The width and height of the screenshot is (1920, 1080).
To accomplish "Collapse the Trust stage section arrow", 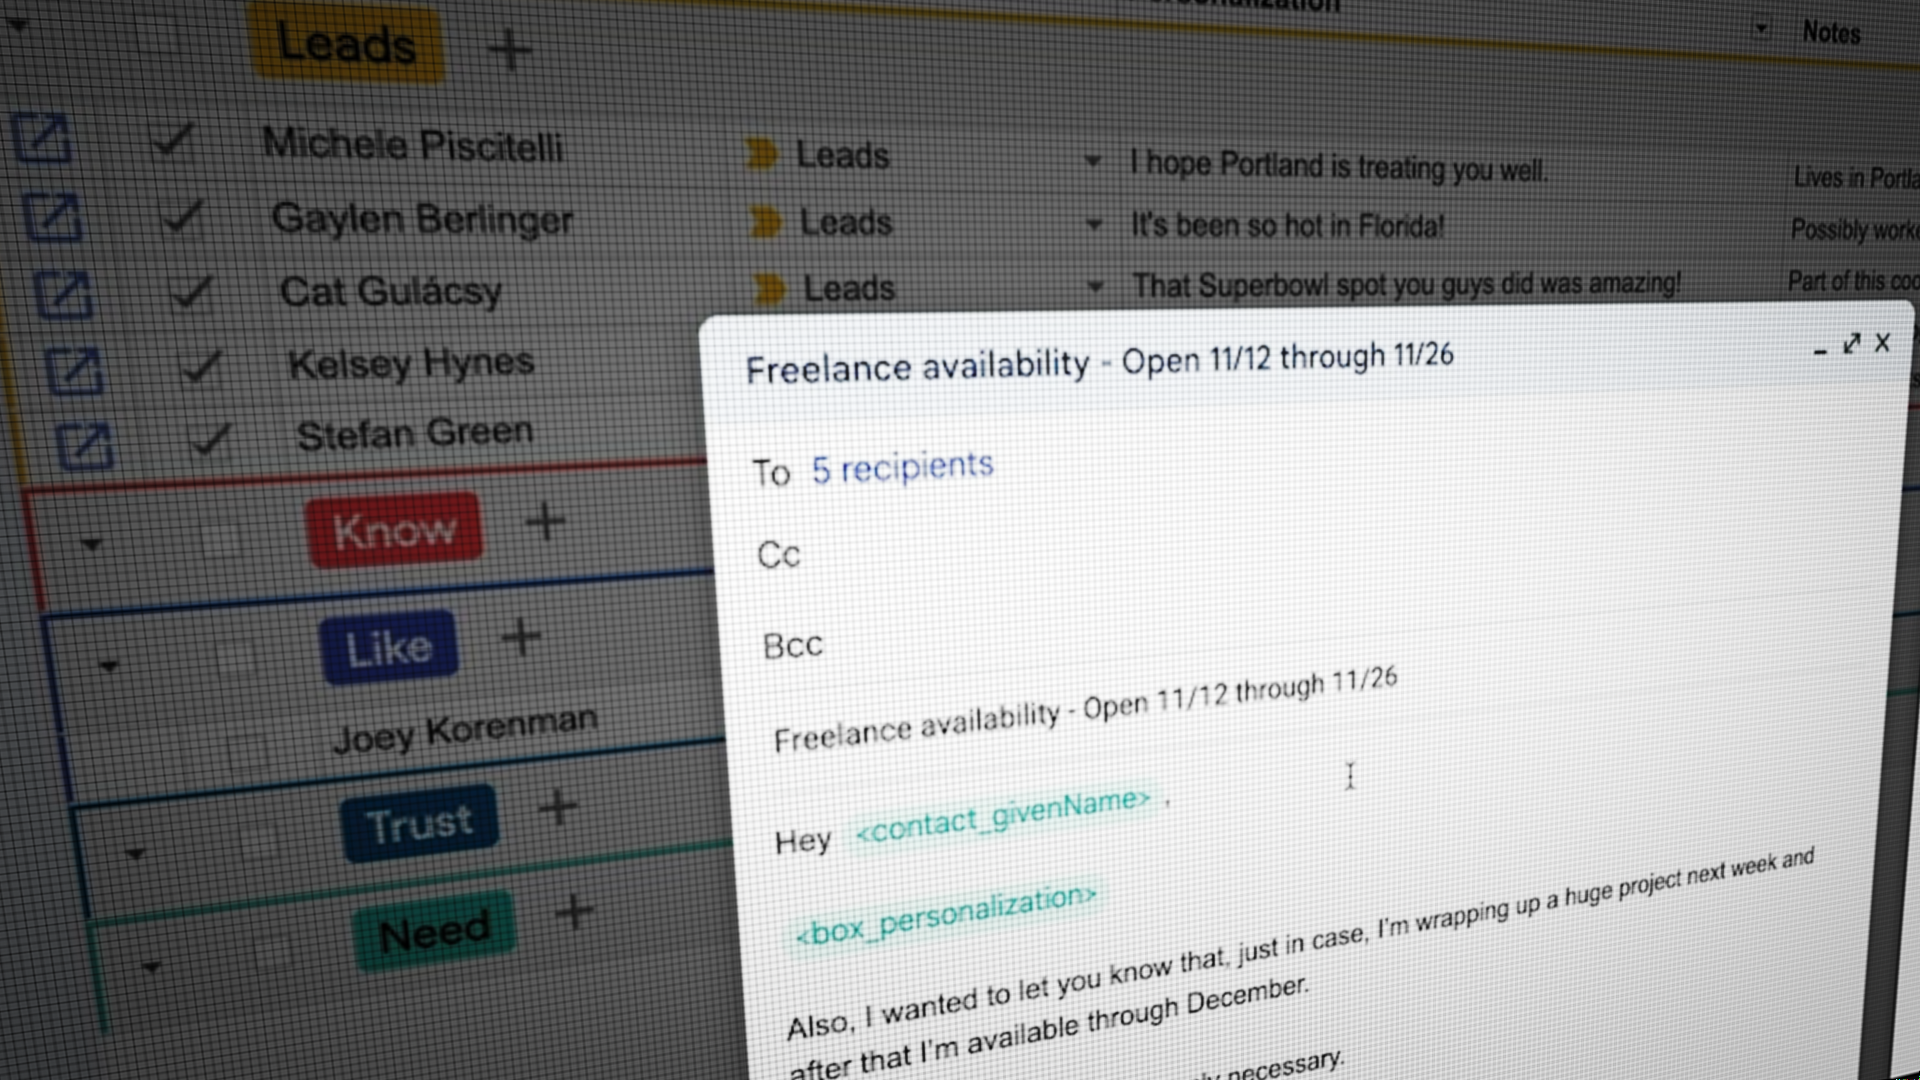I will (x=135, y=854).
